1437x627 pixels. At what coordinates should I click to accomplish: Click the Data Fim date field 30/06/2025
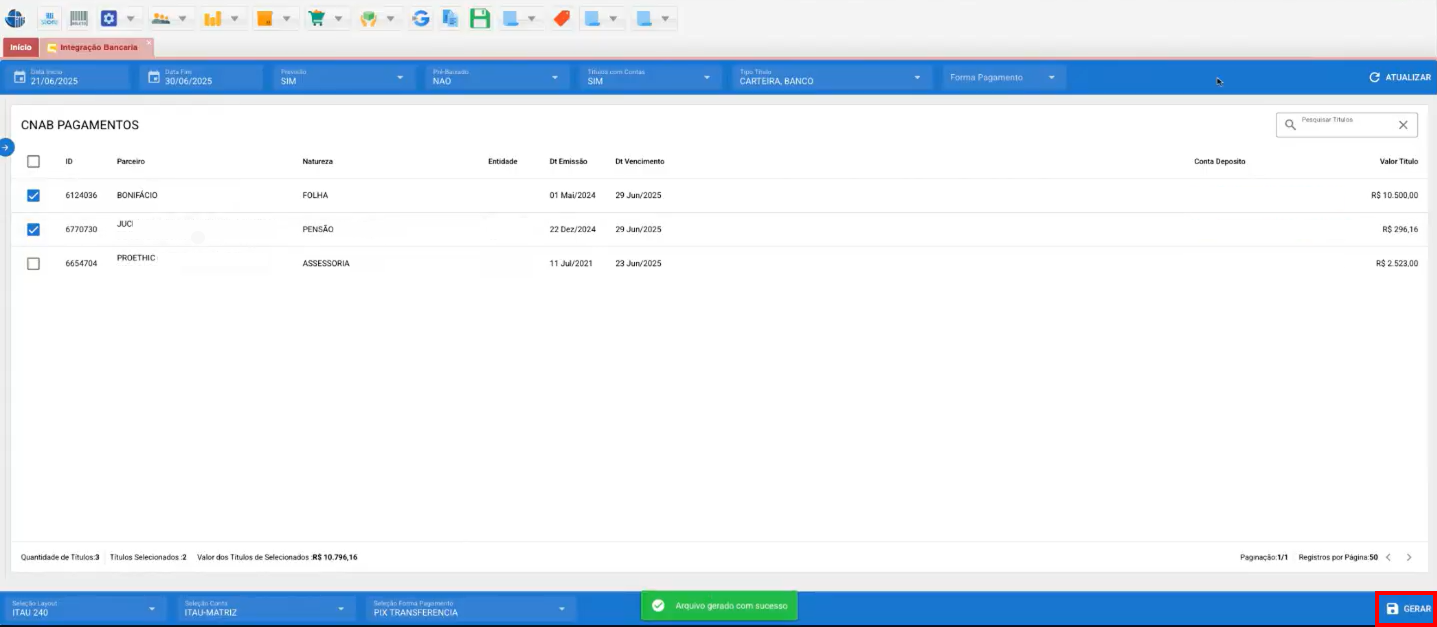(203, 77)
